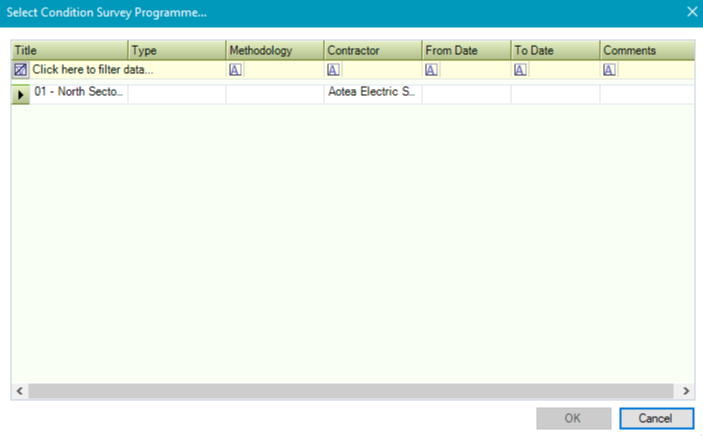Image resolution: width=703 pixels, height=436 pixels.
Task: Sort by the Type column header
Action: click(177, 50)
